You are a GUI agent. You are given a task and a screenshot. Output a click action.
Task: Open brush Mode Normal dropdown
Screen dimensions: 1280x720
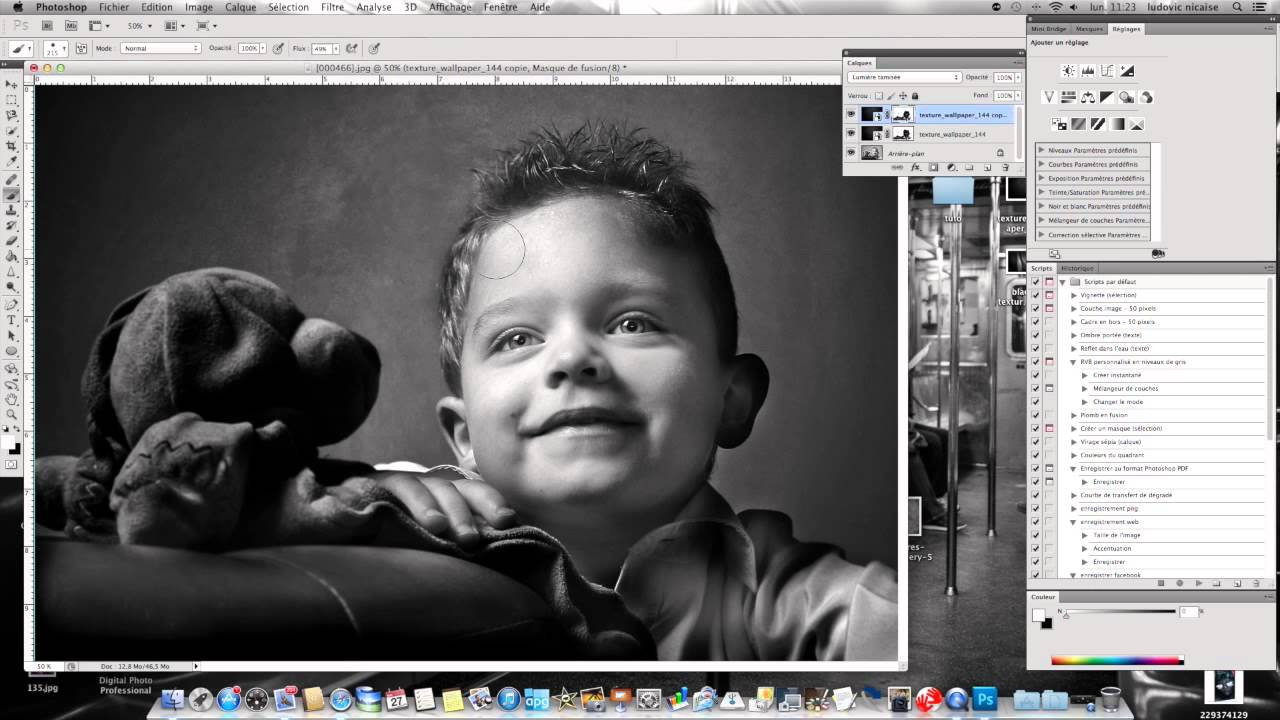point(160,48)
